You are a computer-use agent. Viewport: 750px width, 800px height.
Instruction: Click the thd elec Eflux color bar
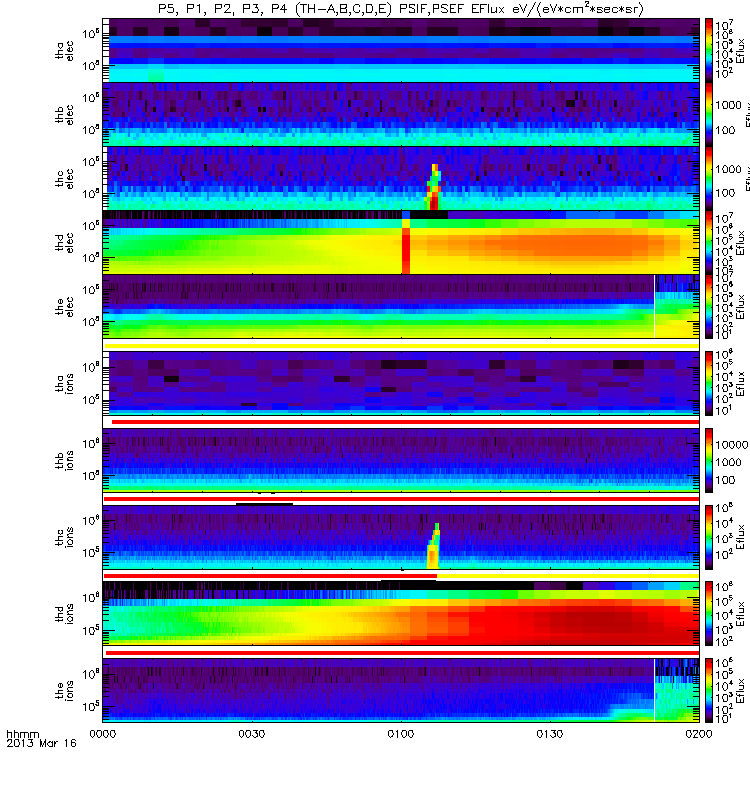click(709, 242)
